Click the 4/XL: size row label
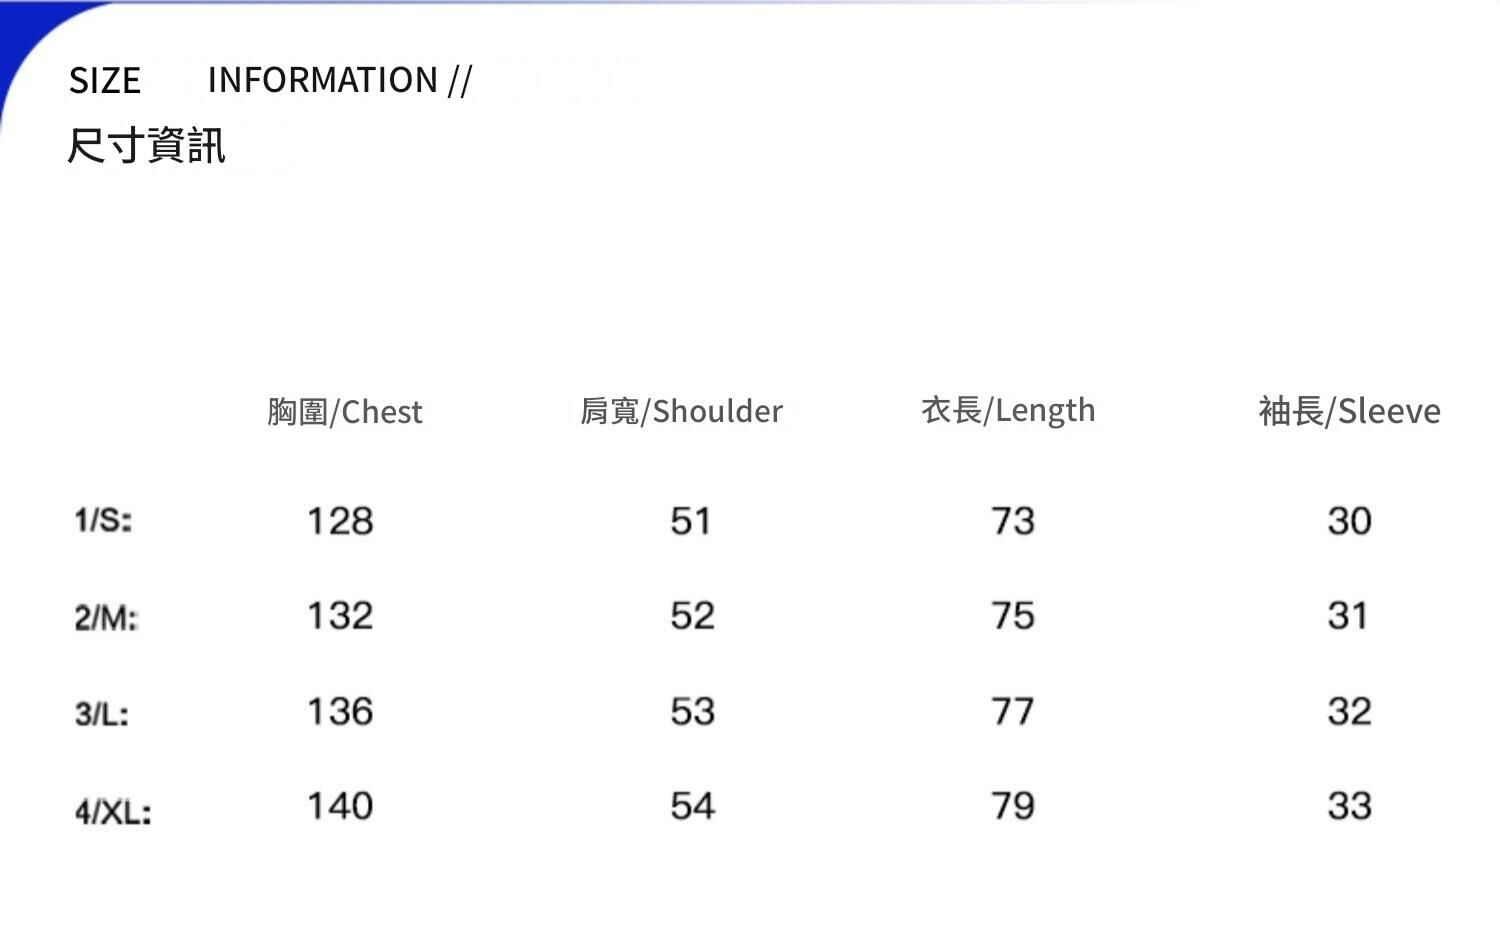This screenshot has height=925, width=1500. (113, 811)
